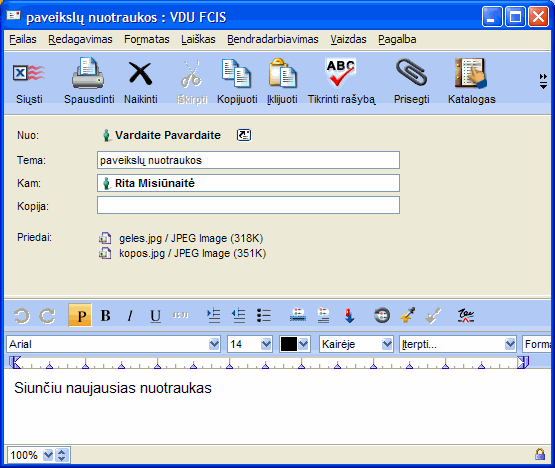
Task: Attach a file using Prisegti paperclip
Action: tap(411, 82)
